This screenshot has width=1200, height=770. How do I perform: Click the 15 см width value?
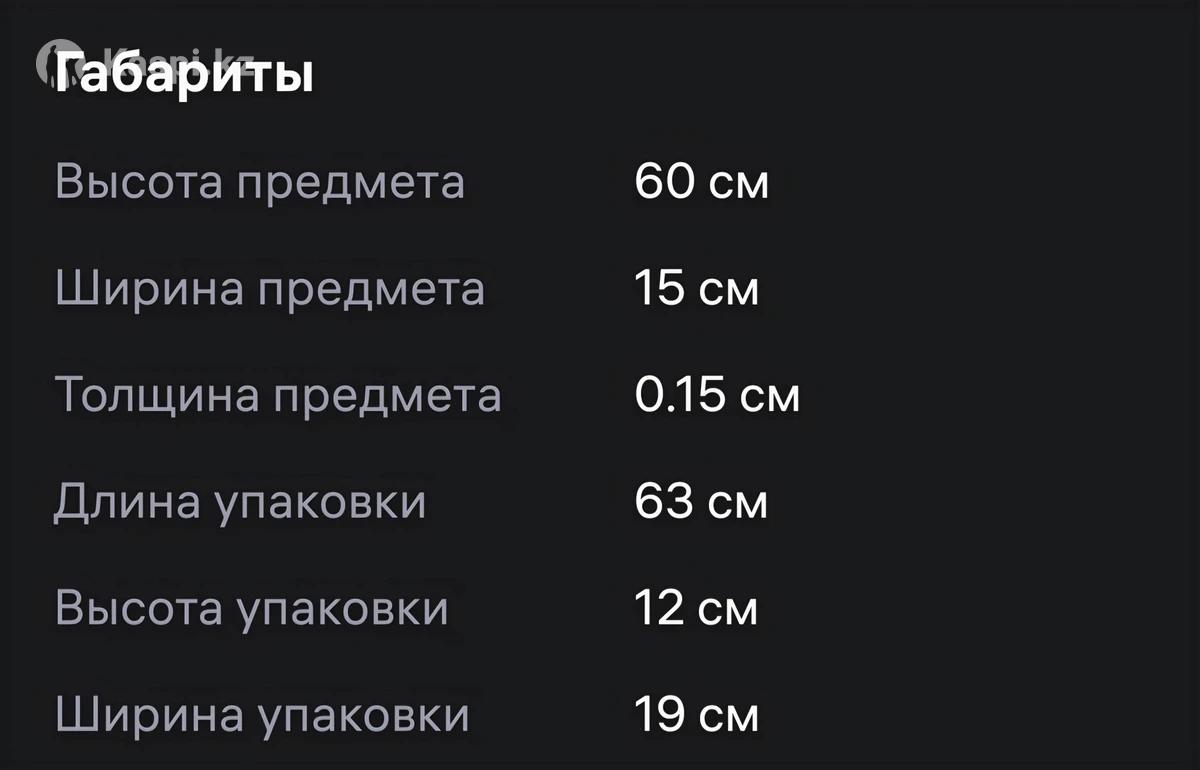click(x=696, y=289)
